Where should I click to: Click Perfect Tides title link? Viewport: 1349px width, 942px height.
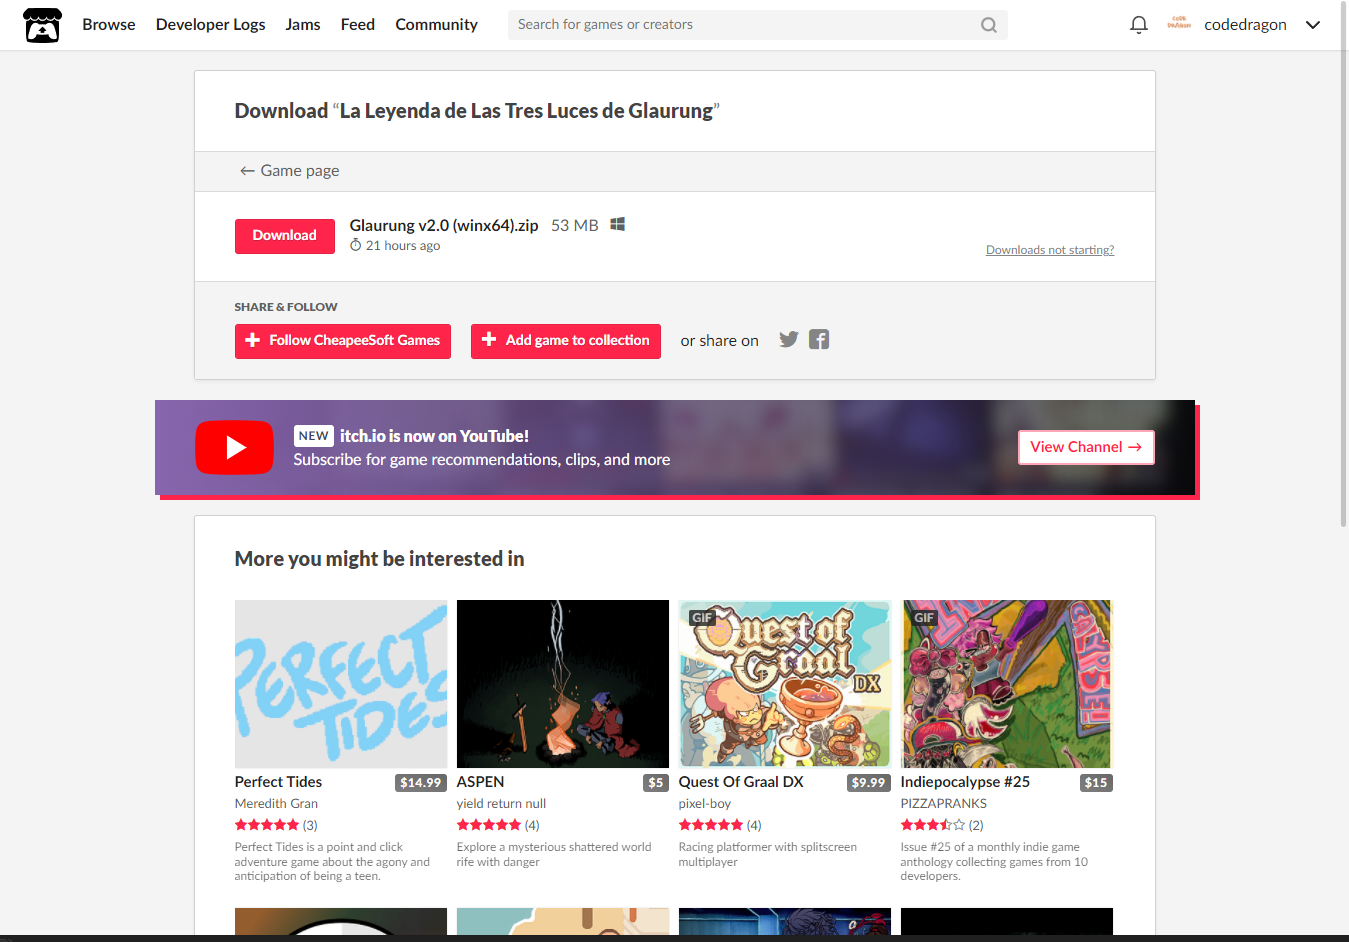(x=278, y=782)
